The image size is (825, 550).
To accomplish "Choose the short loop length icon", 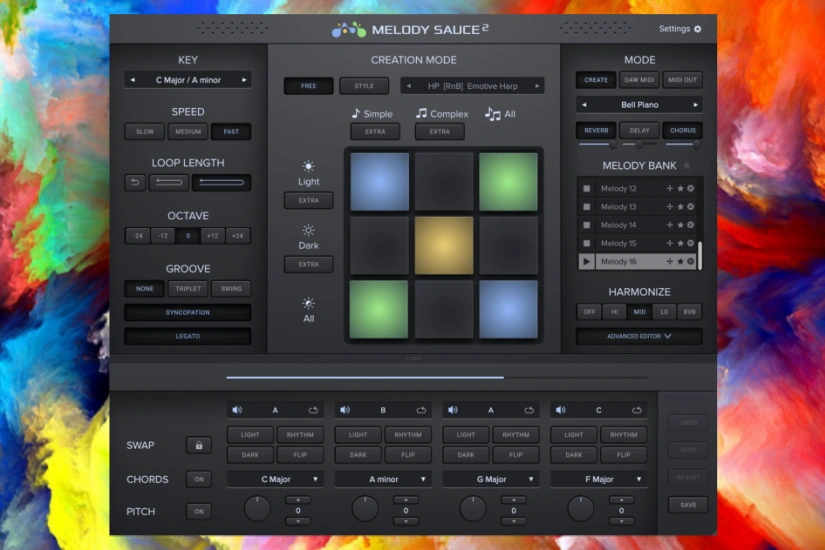I will [169, 183].
